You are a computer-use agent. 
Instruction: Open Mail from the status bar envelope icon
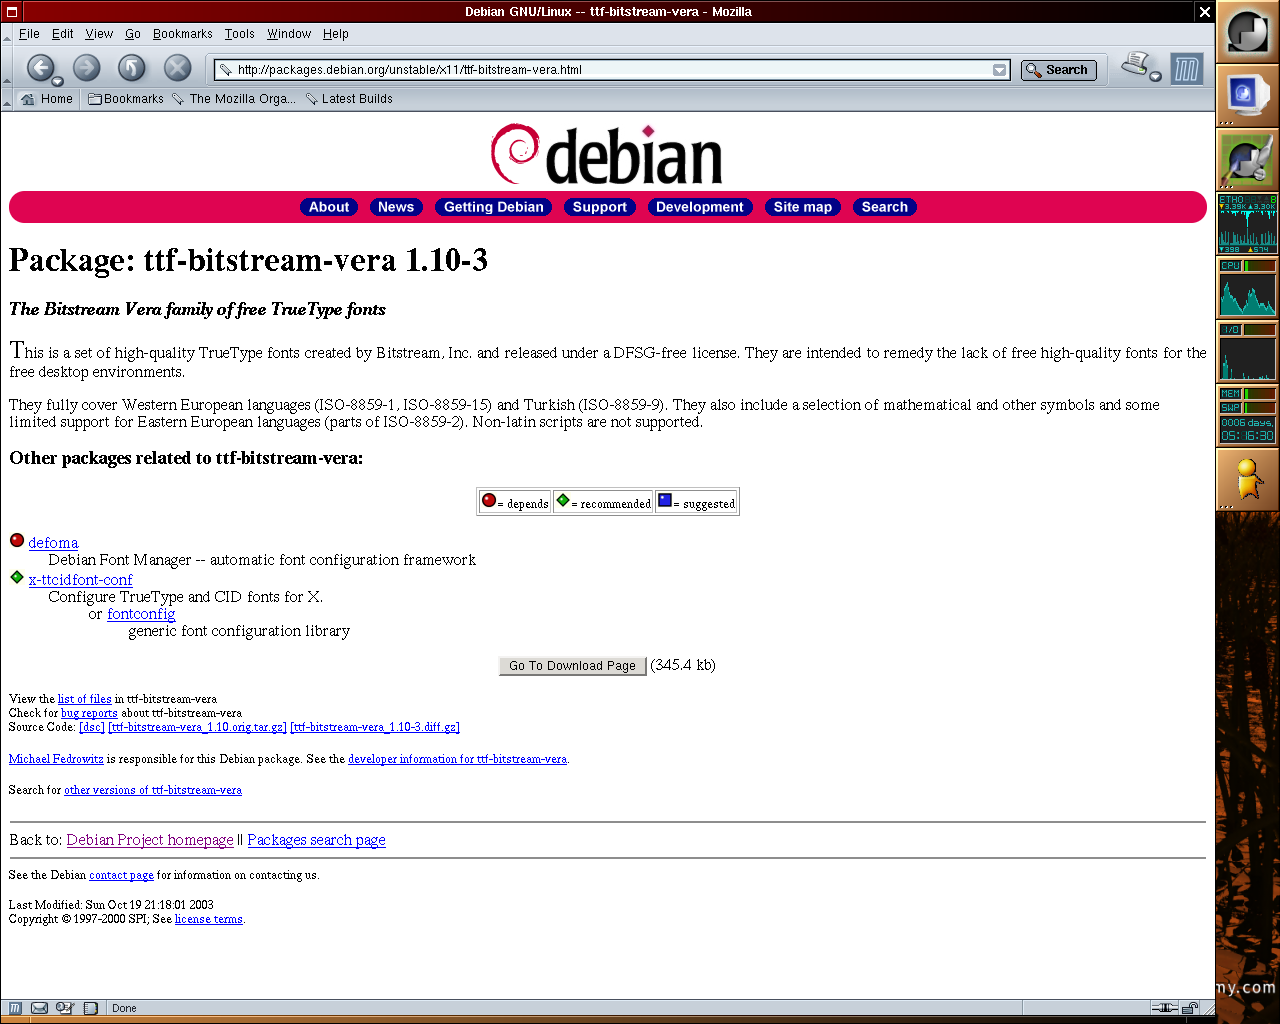click(x=39, y=1008)
